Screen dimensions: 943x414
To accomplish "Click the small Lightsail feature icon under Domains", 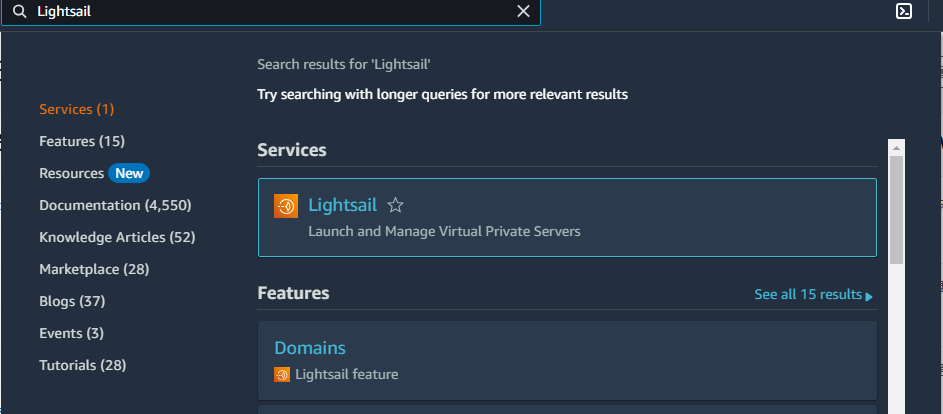I will (x=281, y=374).
